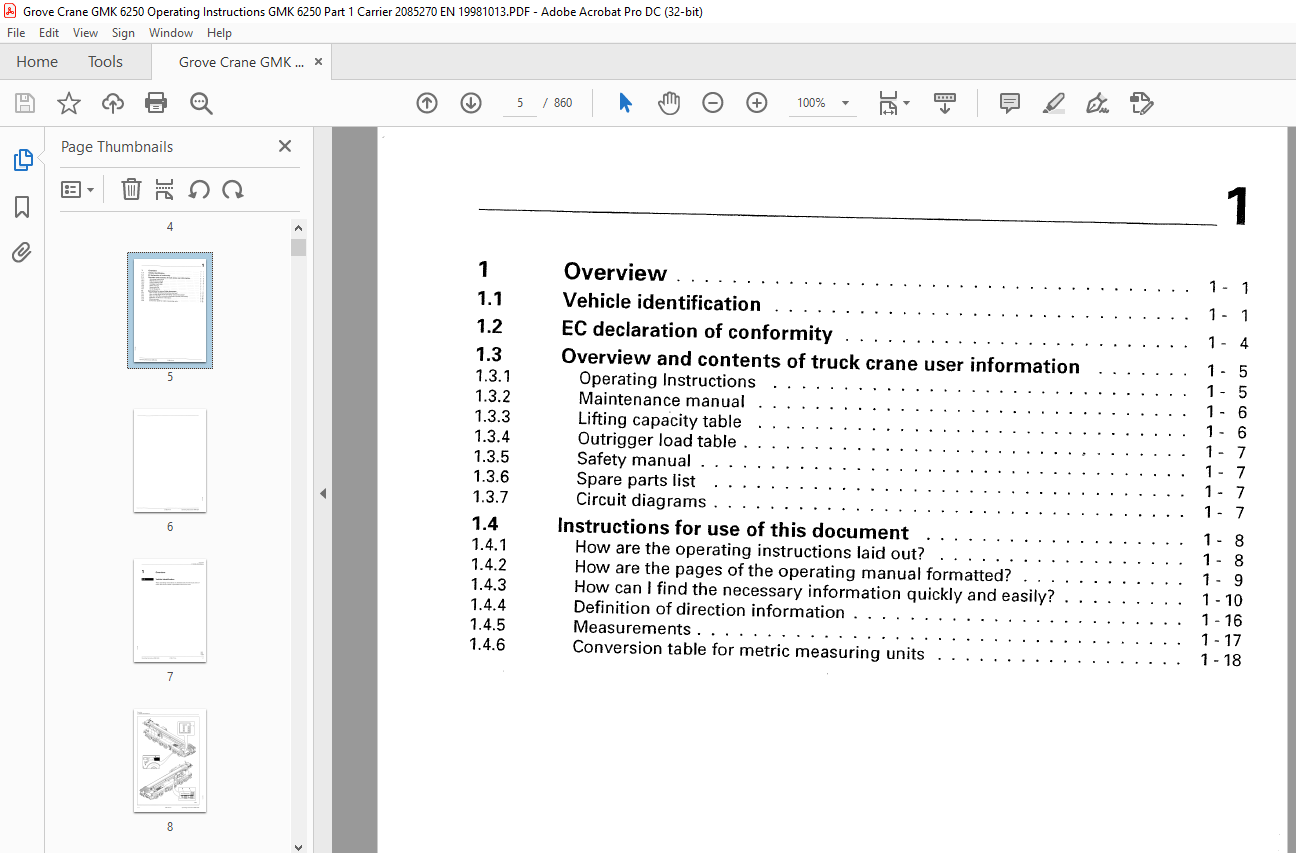The width and height of the screenshot is (1296, 853).
Task: Click the 'EC declaration of conformity' entry
Action: 697,331
